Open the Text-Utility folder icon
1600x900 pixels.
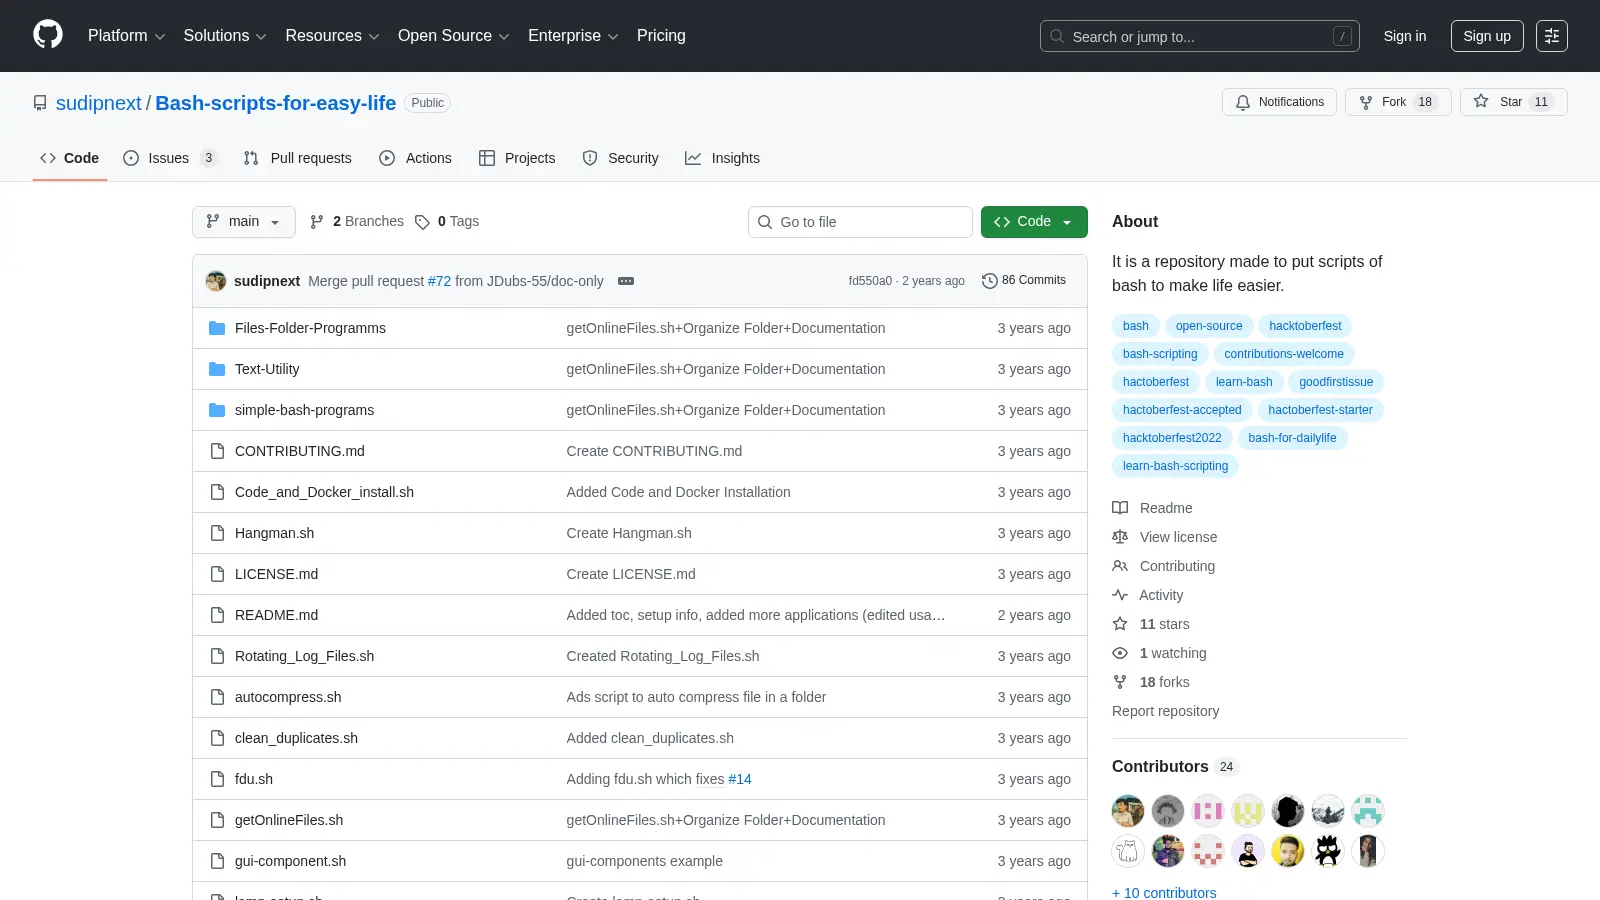(217, 369)
